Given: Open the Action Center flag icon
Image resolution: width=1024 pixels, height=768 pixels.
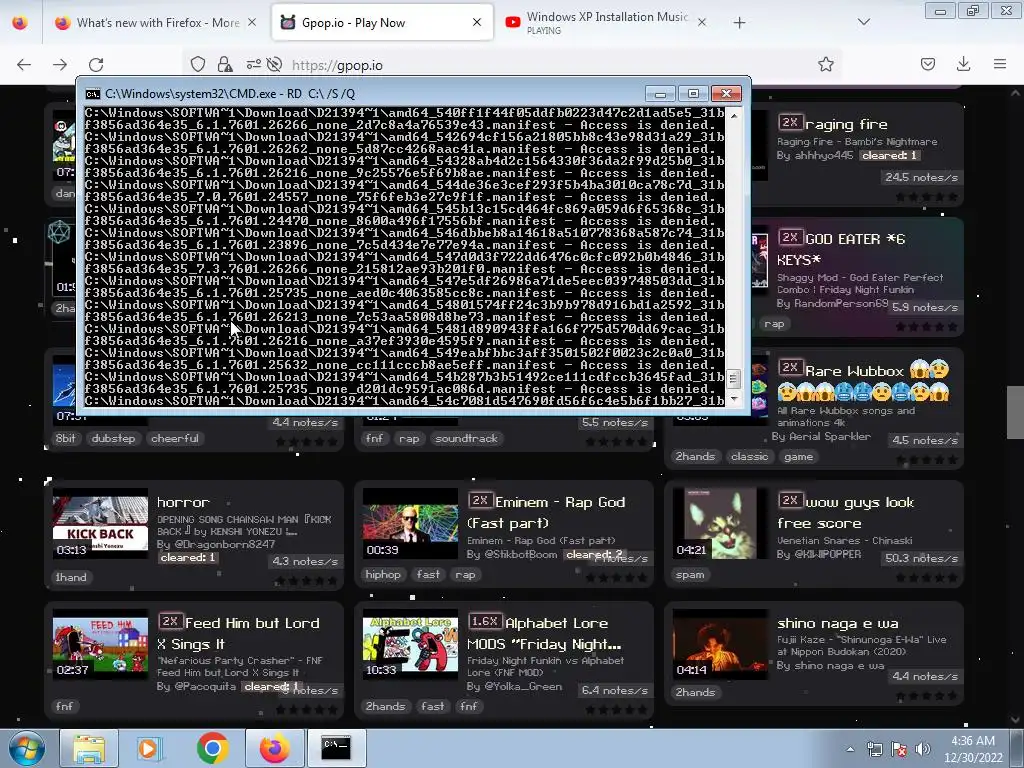Looking at the screenshot, I should pos(899,750).
